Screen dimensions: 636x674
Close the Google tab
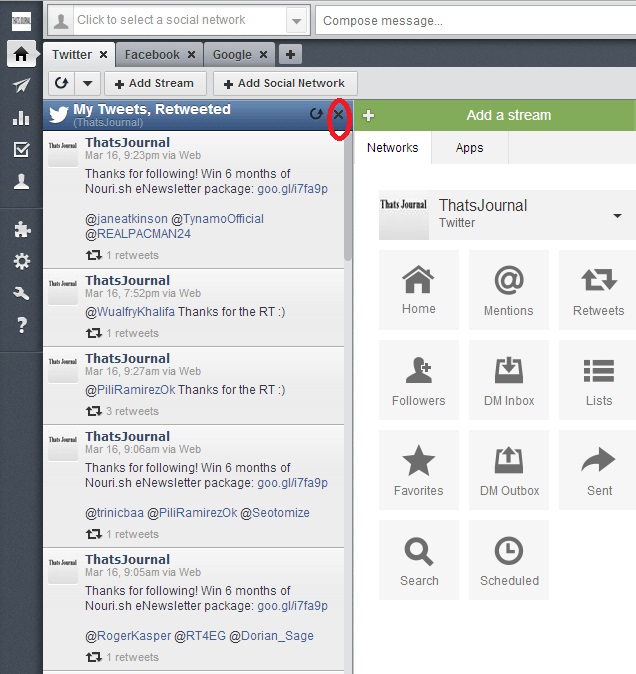coord(263,55)
